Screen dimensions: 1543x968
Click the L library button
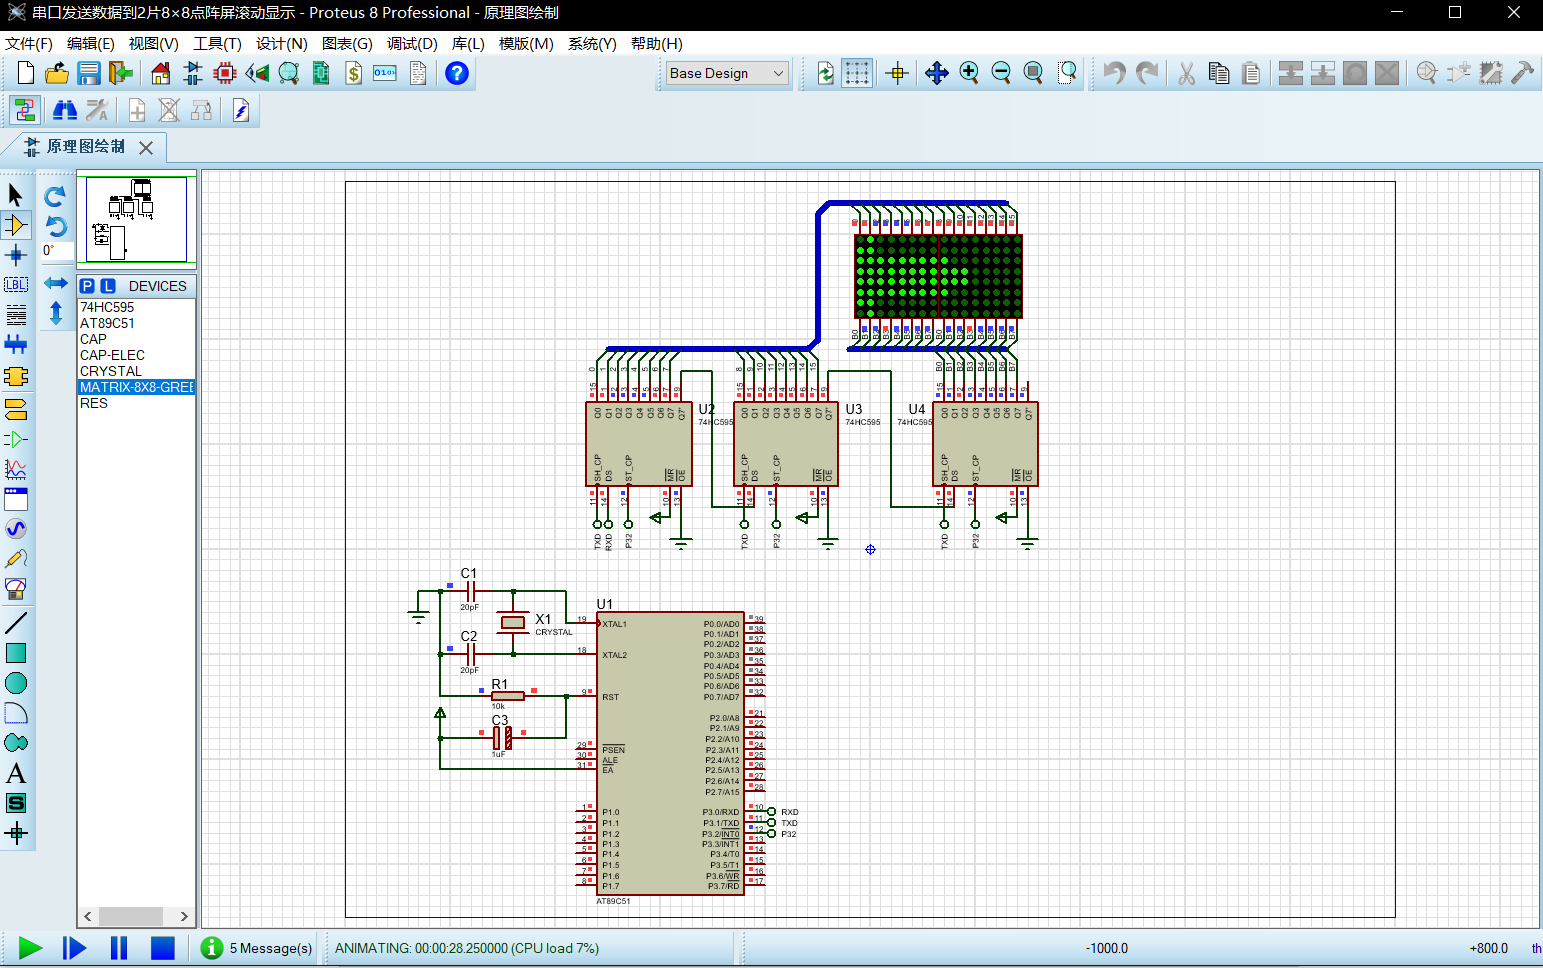(108, 286)
